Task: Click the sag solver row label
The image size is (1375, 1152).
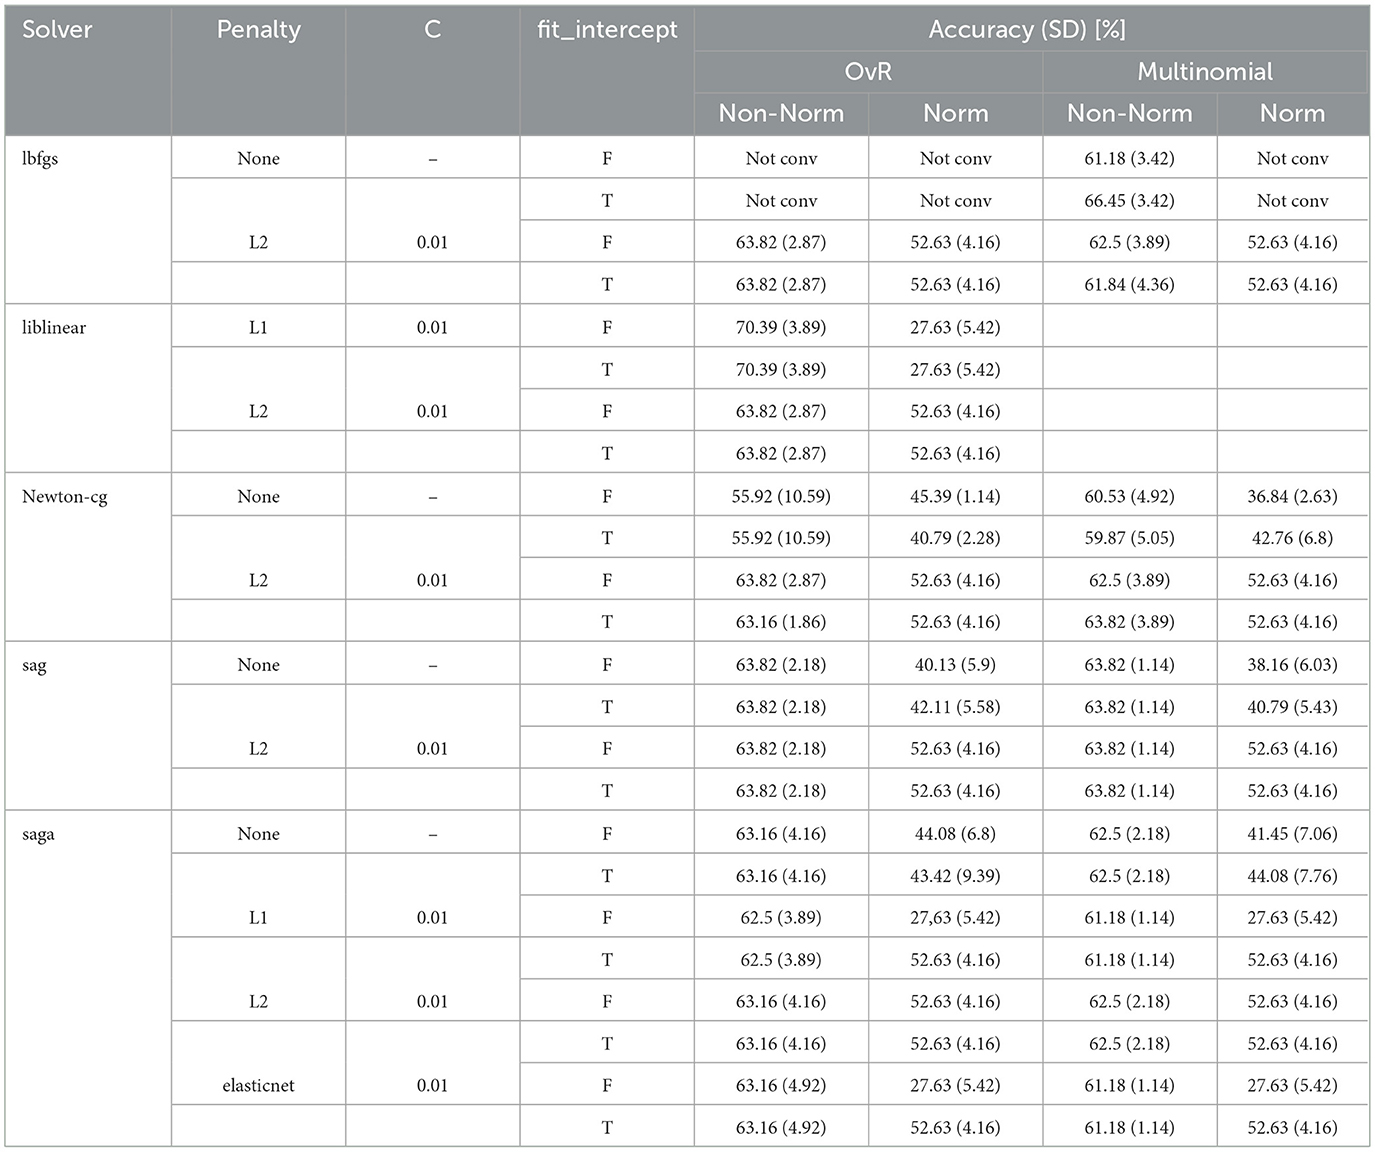Action: [x=34, y=666]
